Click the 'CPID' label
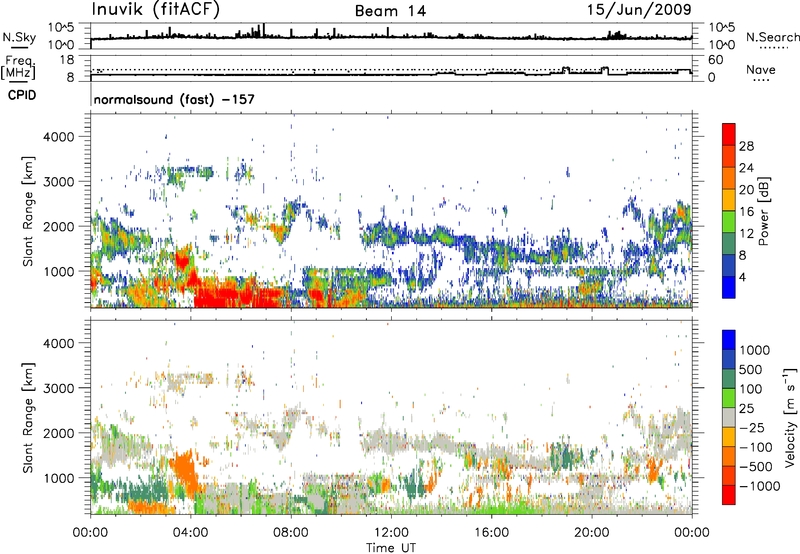This screenshot has width=800, height=554. [22, 95]
